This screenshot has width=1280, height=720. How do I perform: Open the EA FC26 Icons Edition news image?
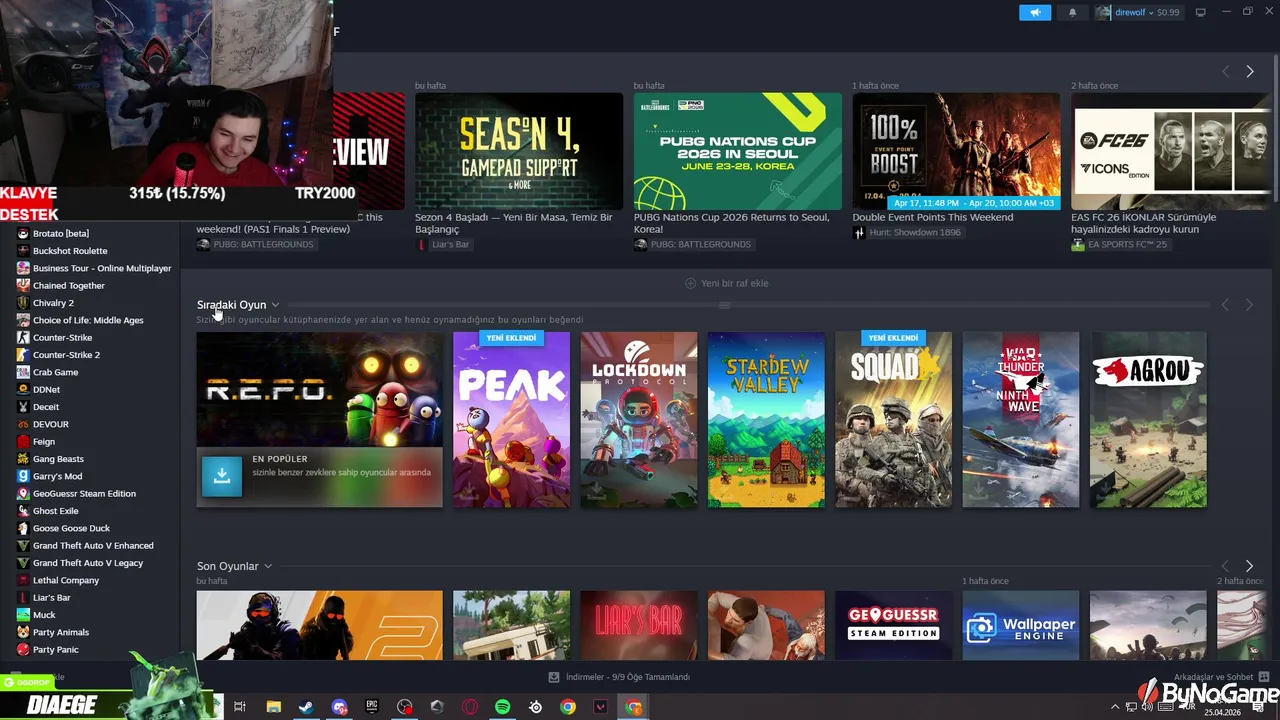[1171, 151]
